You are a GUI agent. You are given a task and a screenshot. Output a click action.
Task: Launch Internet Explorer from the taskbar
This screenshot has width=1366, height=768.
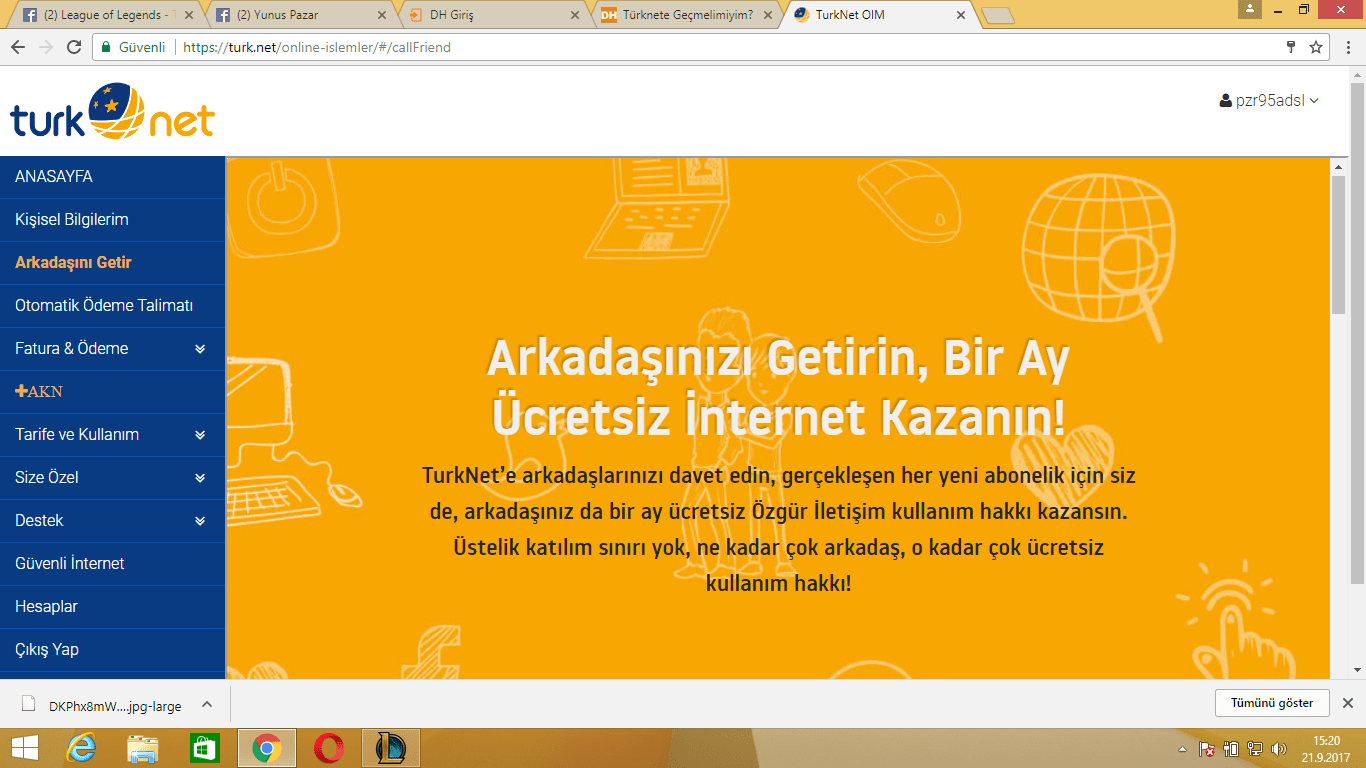click(81, 748)
